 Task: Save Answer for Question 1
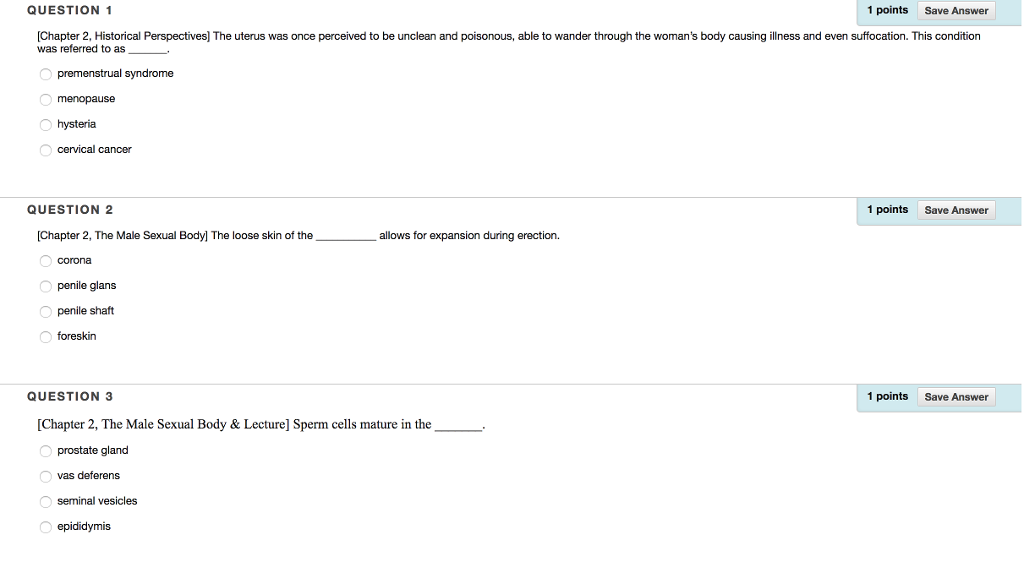956,10
